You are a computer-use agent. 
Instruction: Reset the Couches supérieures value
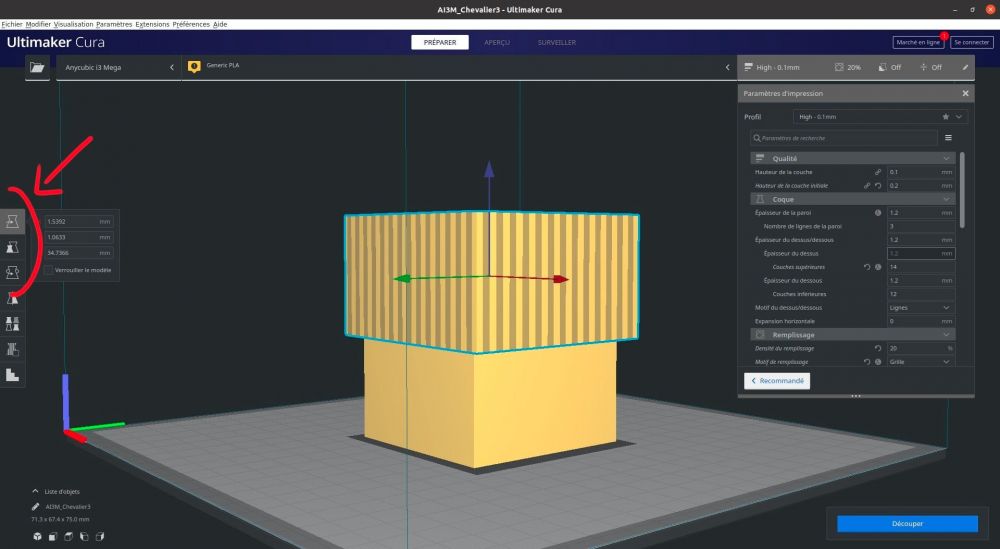[x=867, y=267]
